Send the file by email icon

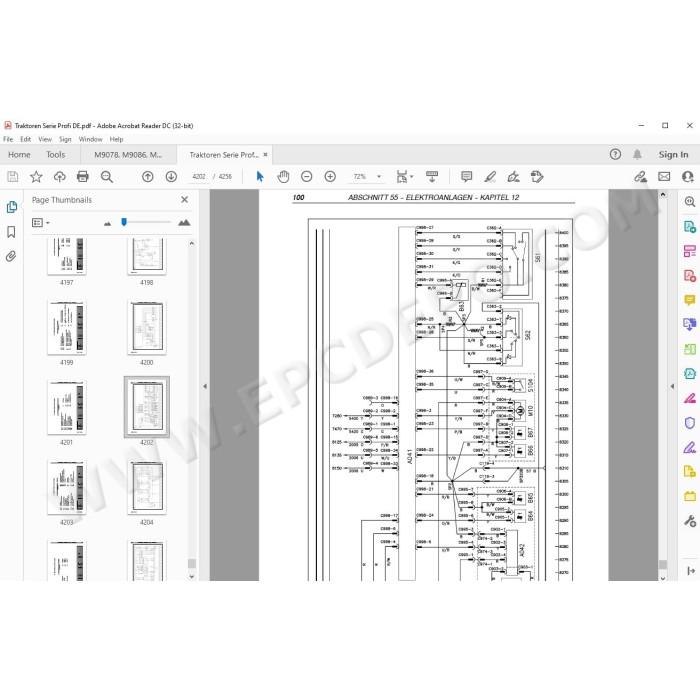tap(664, 177)
